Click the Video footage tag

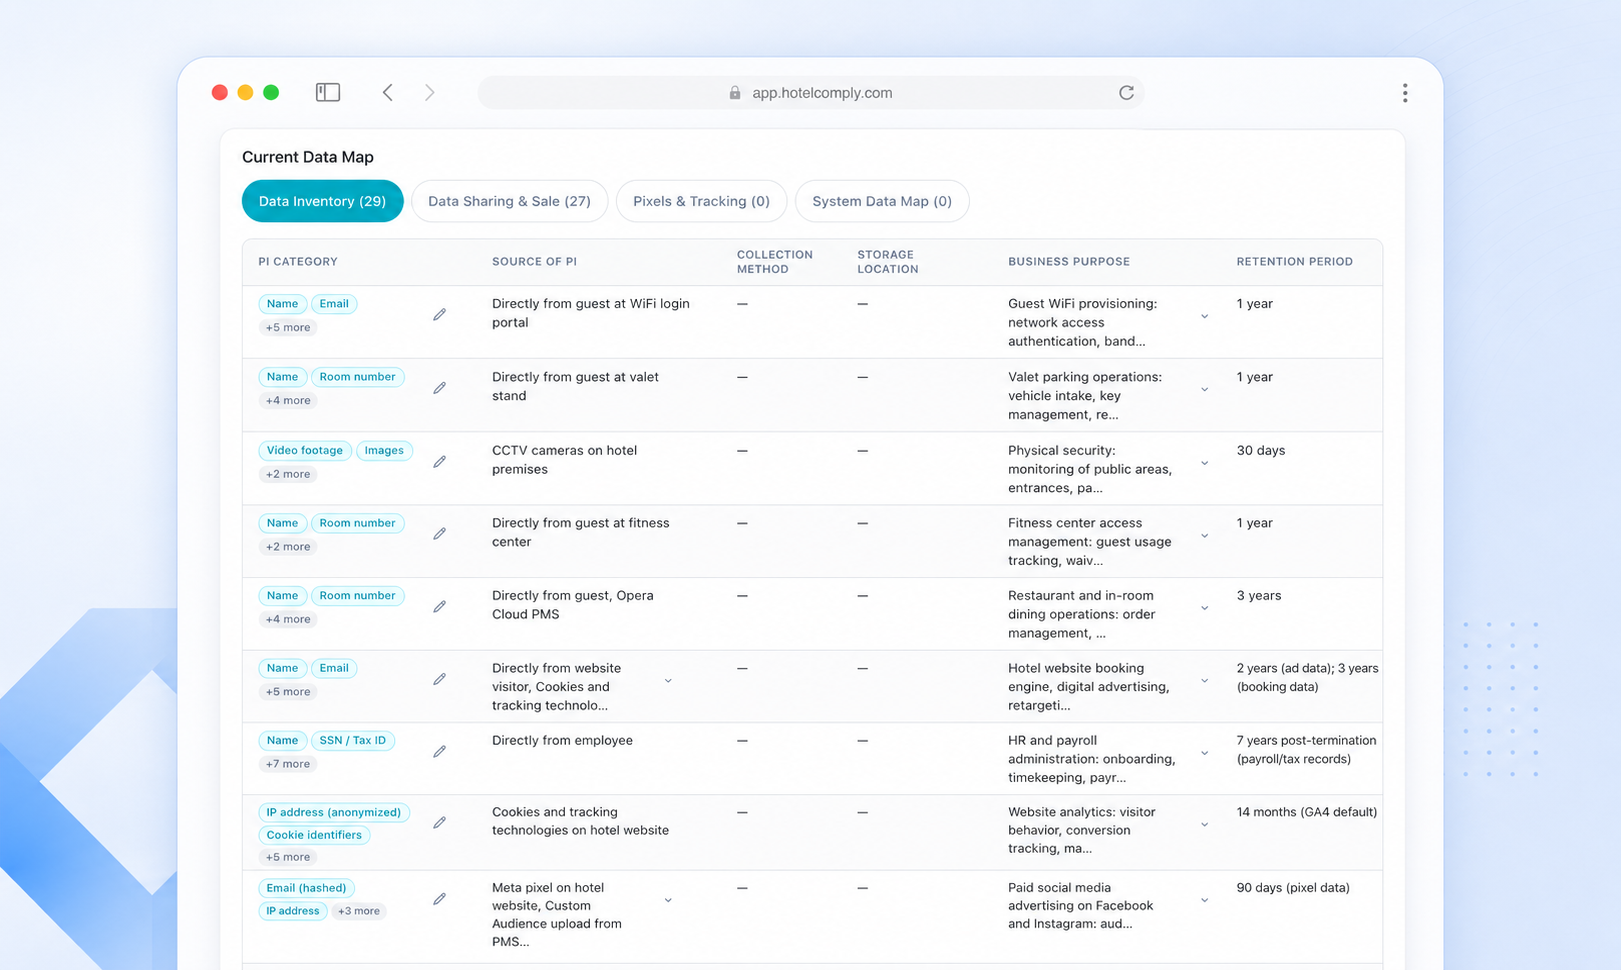[x=304, y=450]
